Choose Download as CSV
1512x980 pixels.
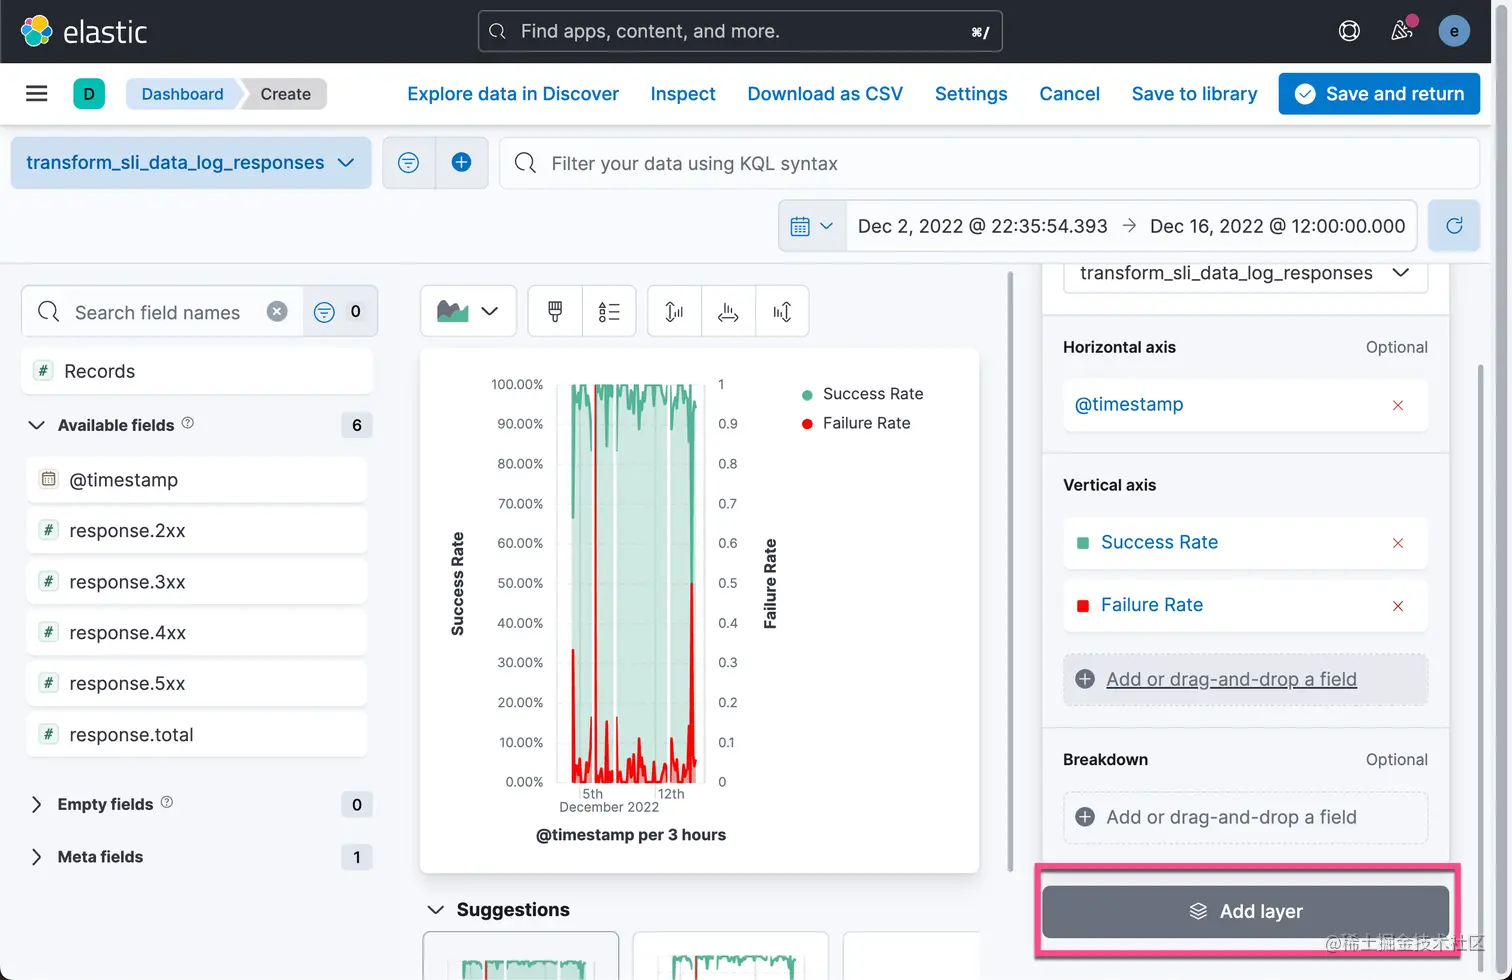coord(825,94)
